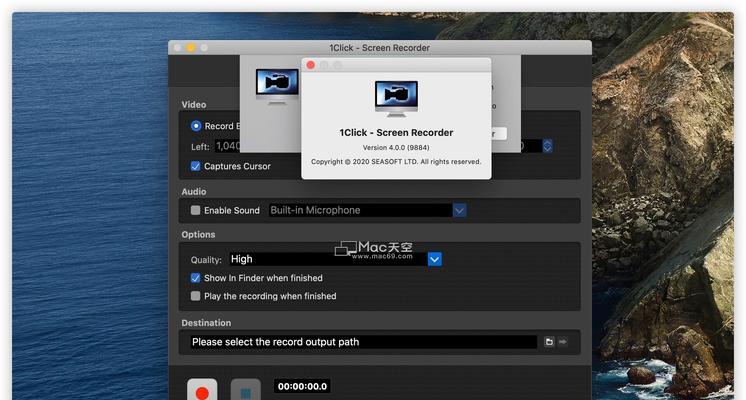746x400 pixels.
Task: Minimize main window with yellow button
Action: pos(191,48)
